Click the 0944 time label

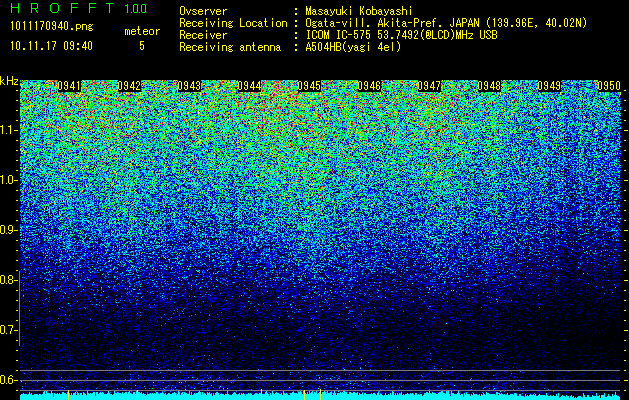(x=249, y=86)
